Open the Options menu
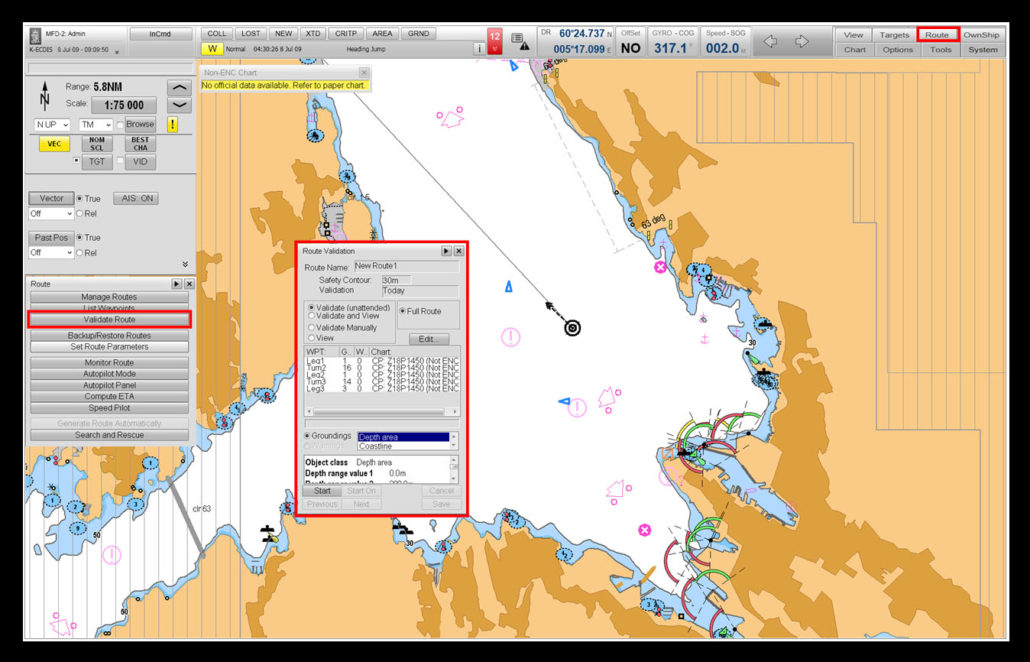The image size is (1030, 662). (x=897, y=50)
